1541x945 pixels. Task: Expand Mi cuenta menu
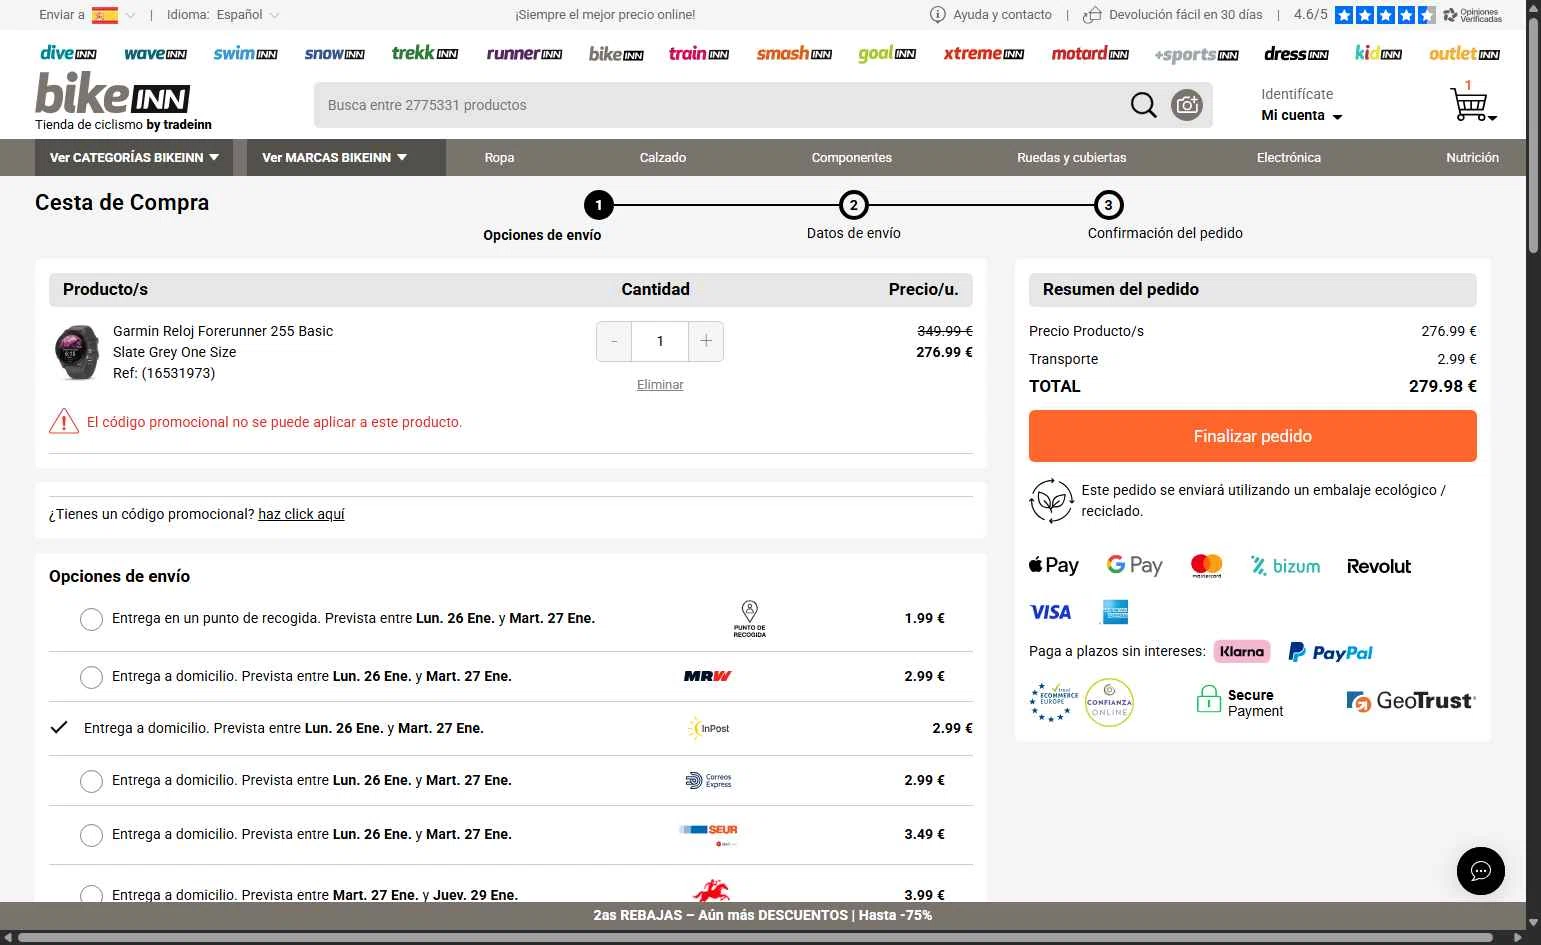tap(1301, 115)
